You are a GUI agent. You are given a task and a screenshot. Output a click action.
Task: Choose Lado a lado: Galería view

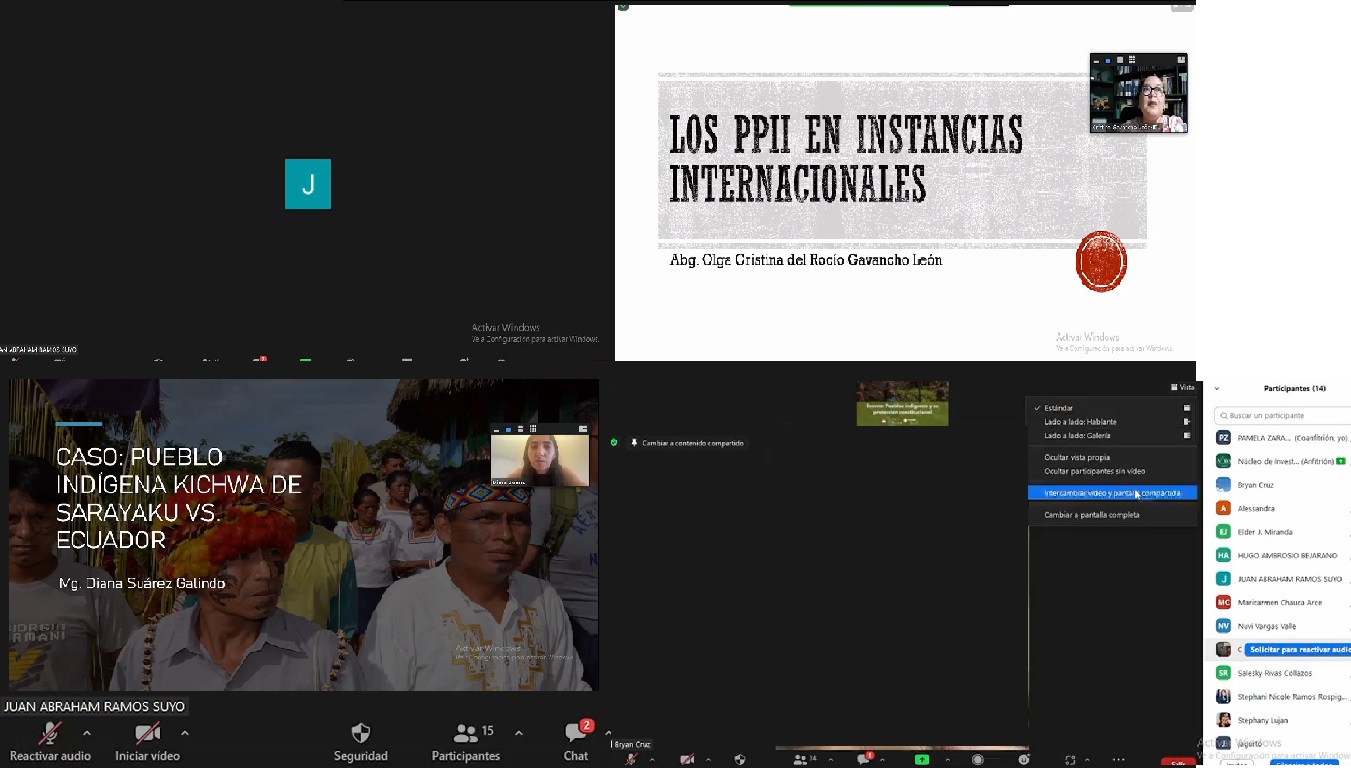coord(1077,436)
